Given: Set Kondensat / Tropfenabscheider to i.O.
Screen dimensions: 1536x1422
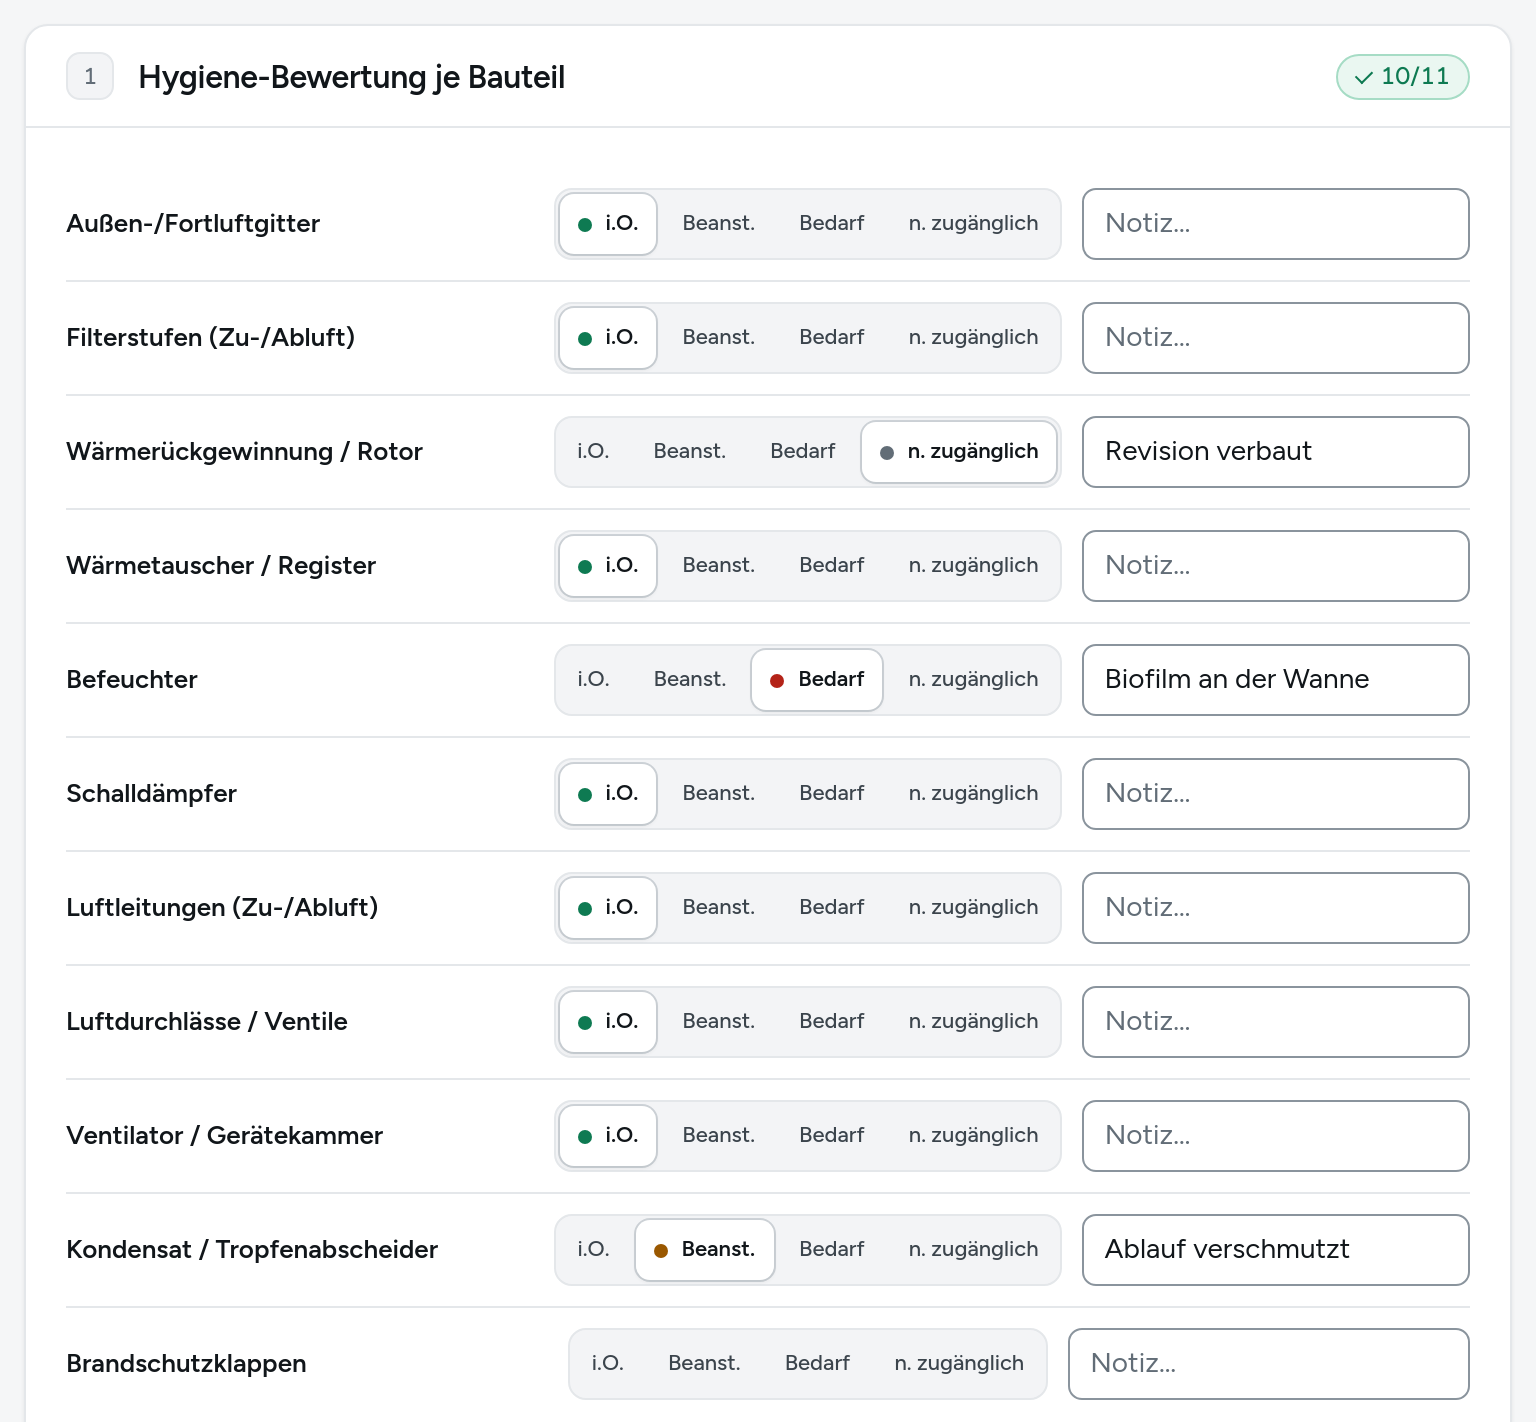Looking at the screenshot, I should pyautogui.click(x=593, y=1250).
